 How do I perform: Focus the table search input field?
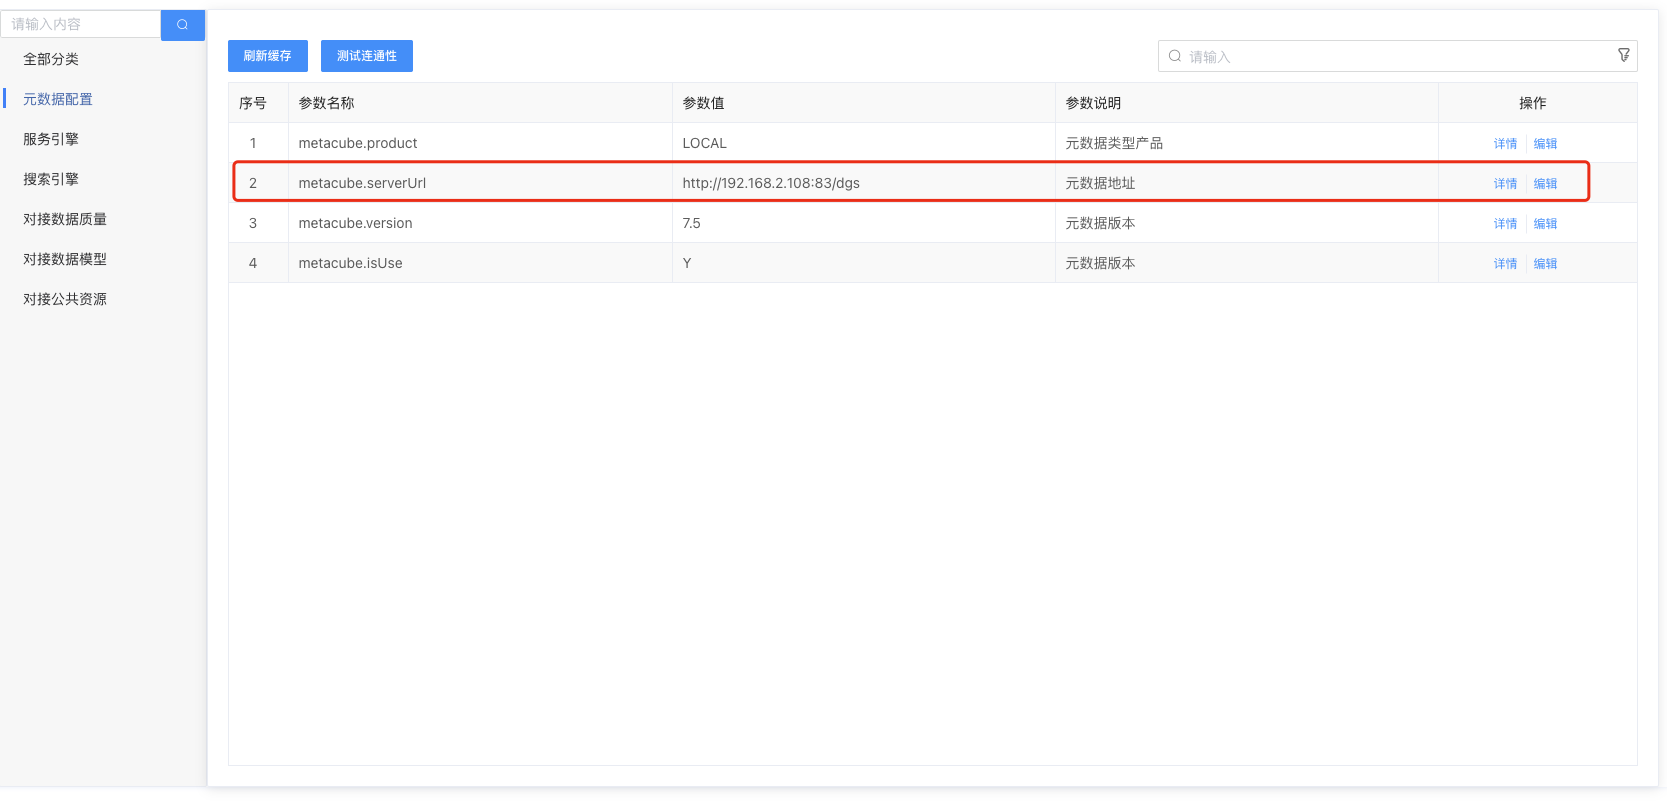pos(1398,56)
